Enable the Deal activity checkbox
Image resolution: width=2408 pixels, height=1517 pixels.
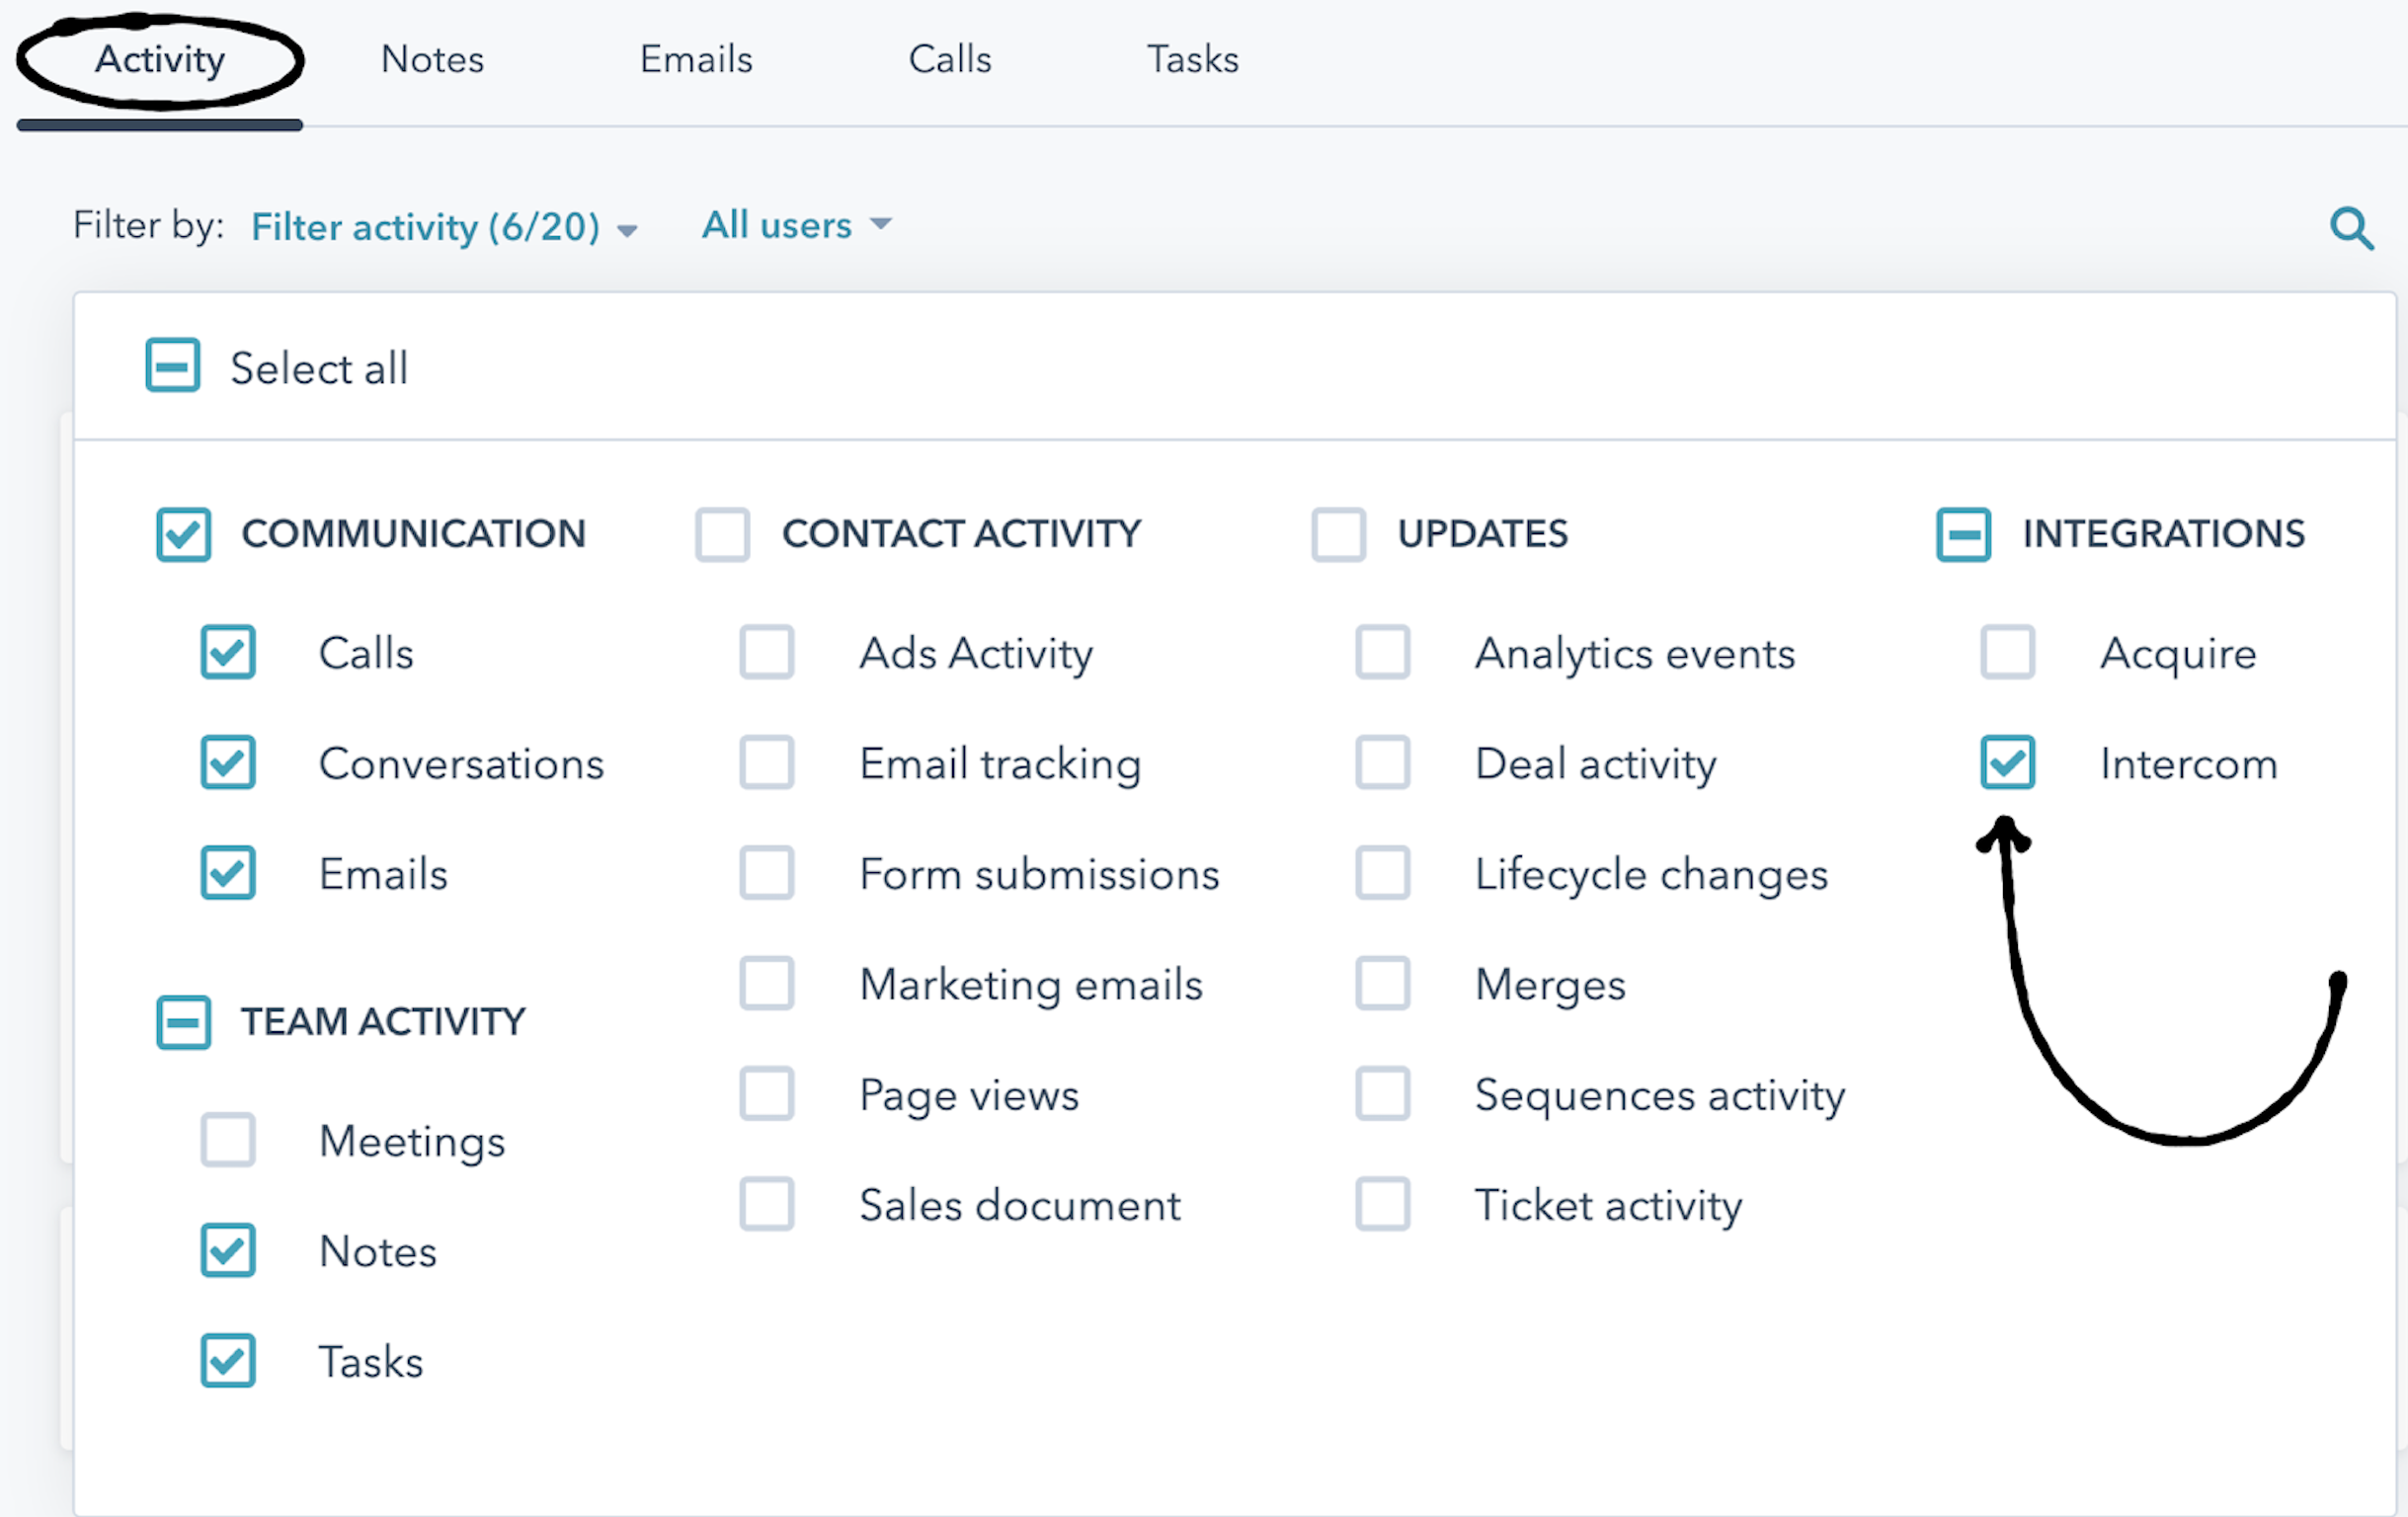pos(1381,762)
